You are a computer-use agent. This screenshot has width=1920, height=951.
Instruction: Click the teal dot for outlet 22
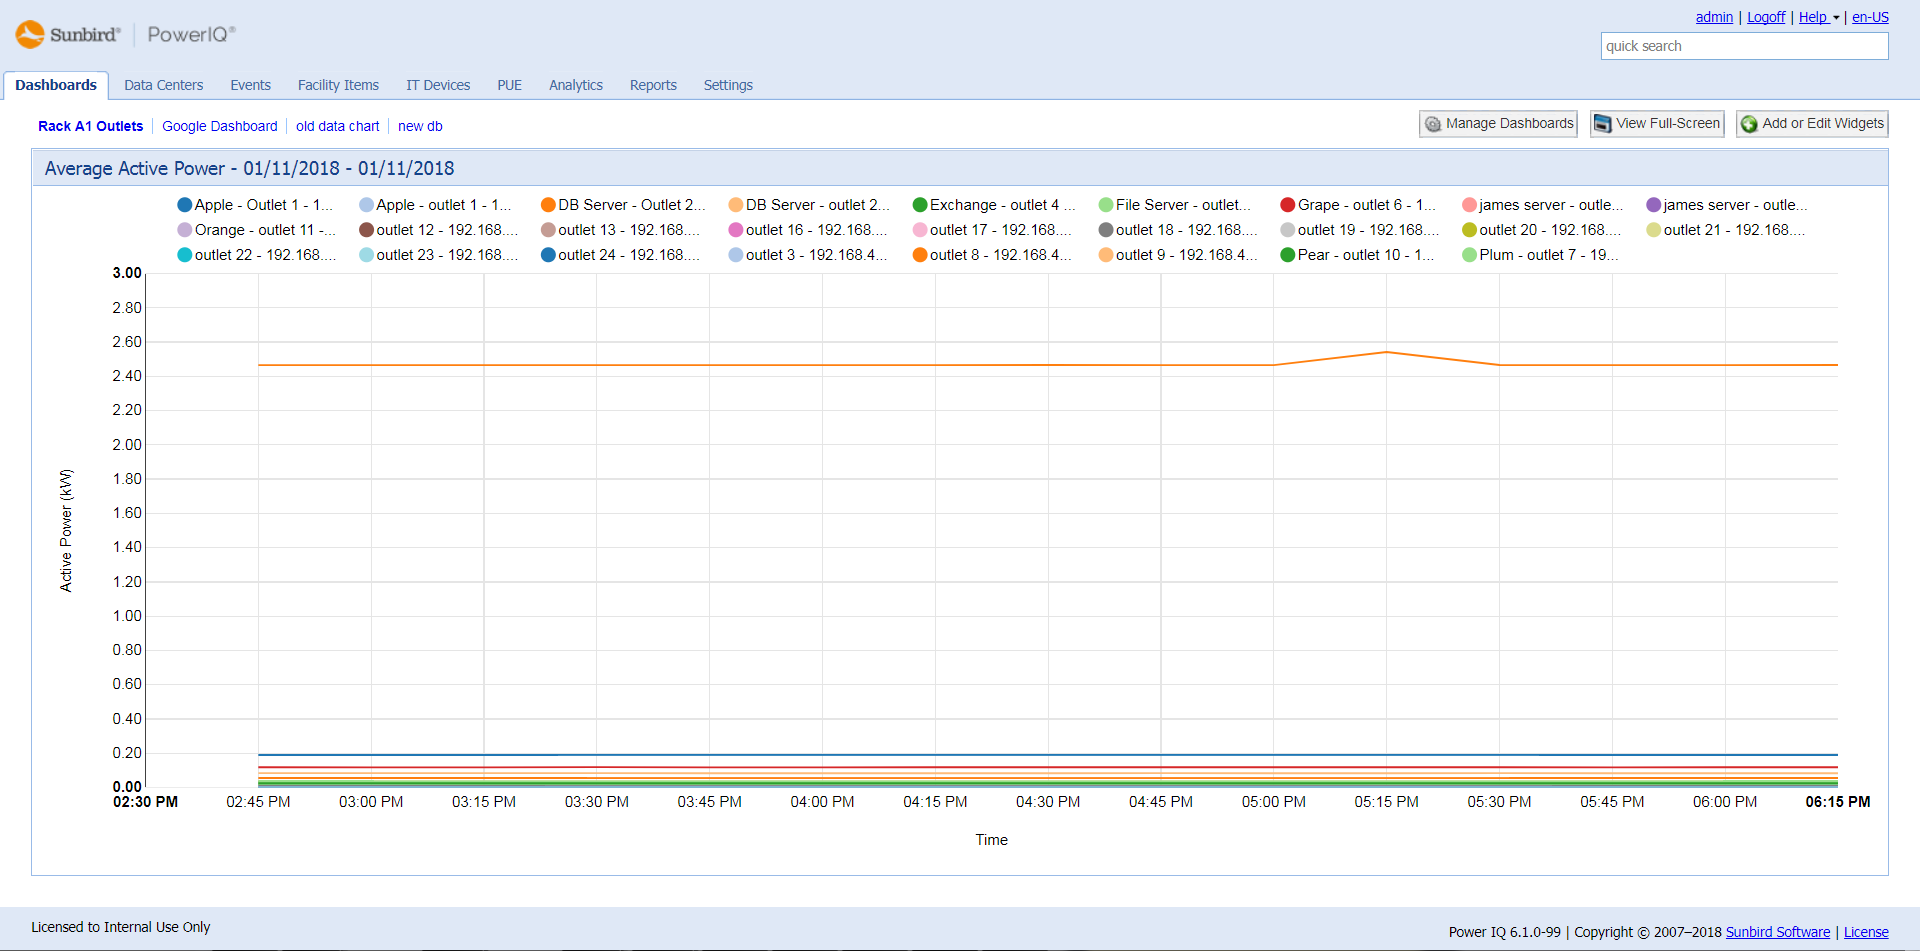click(183, 254)
